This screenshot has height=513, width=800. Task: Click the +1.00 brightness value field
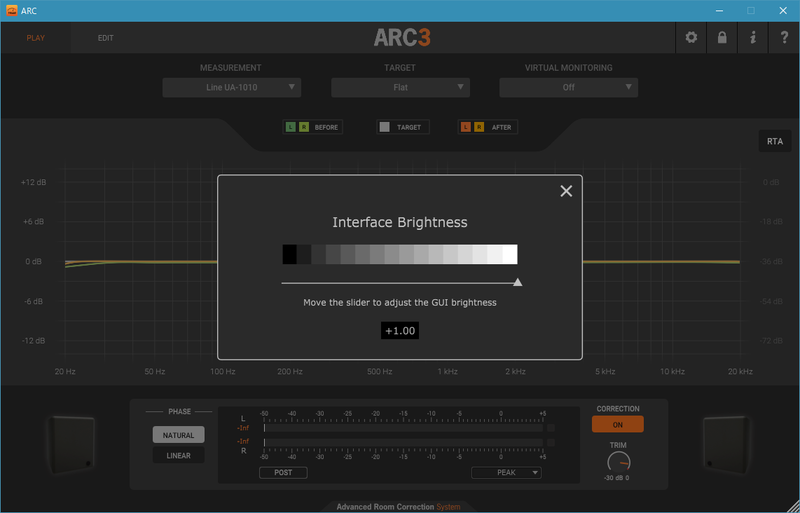(400, 331)
